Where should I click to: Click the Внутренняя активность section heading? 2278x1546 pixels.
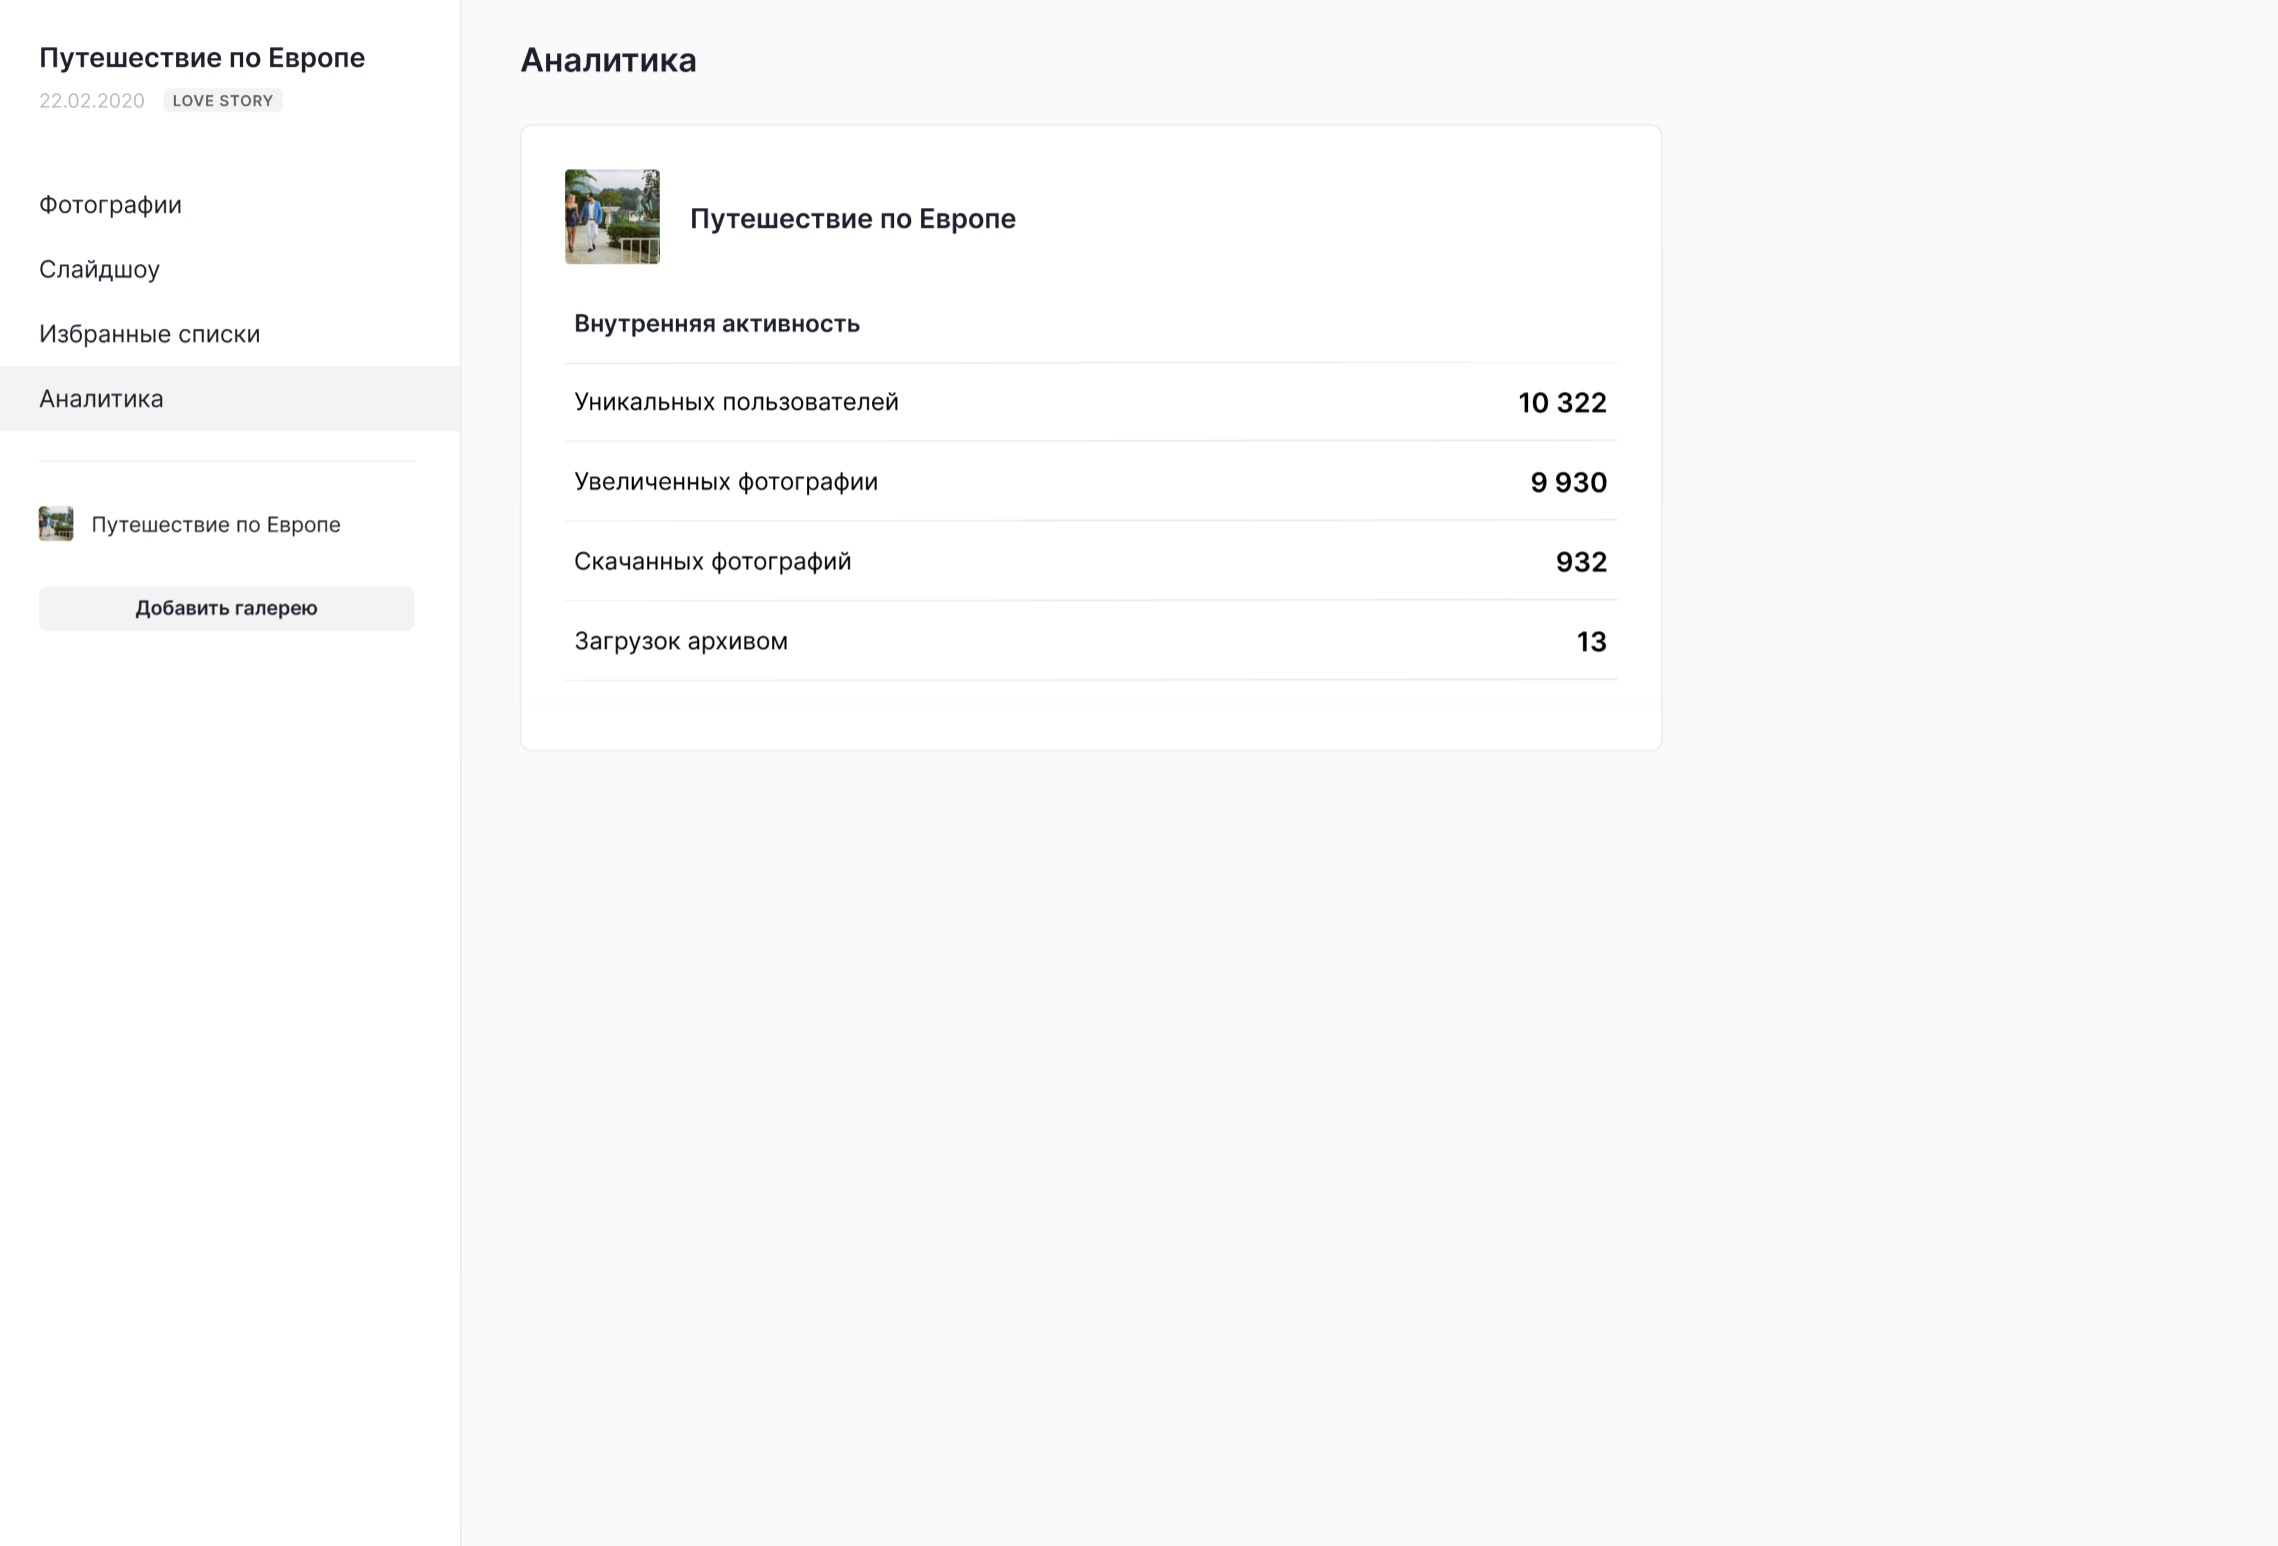pos(717,324)
